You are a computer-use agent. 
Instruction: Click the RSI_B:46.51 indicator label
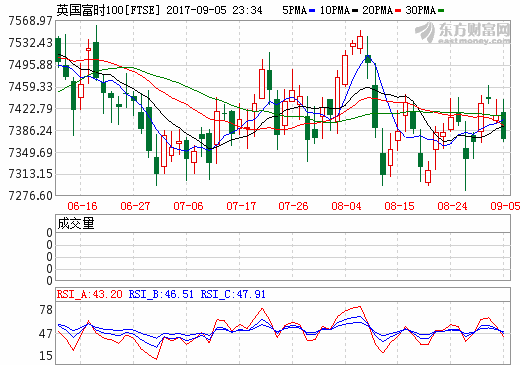click(x=161, y=294)
